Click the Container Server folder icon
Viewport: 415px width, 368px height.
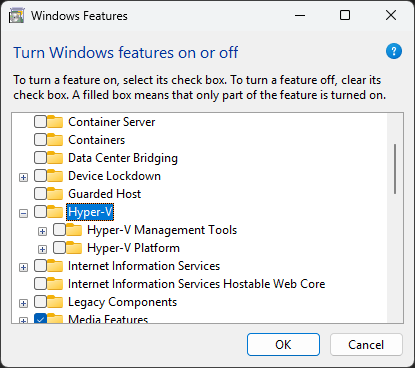point(55,122)
